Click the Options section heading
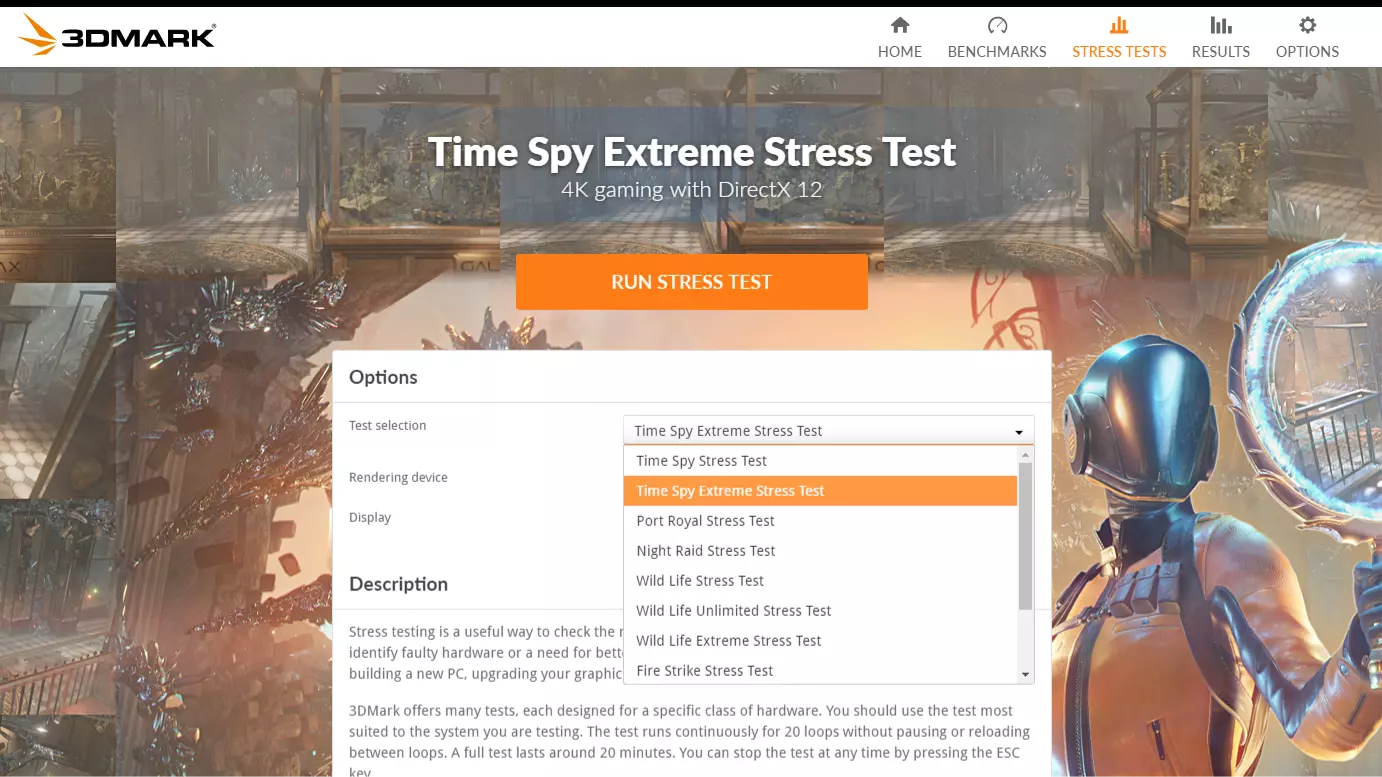Viewport: 1382px width, 777px height. [383, 377]
